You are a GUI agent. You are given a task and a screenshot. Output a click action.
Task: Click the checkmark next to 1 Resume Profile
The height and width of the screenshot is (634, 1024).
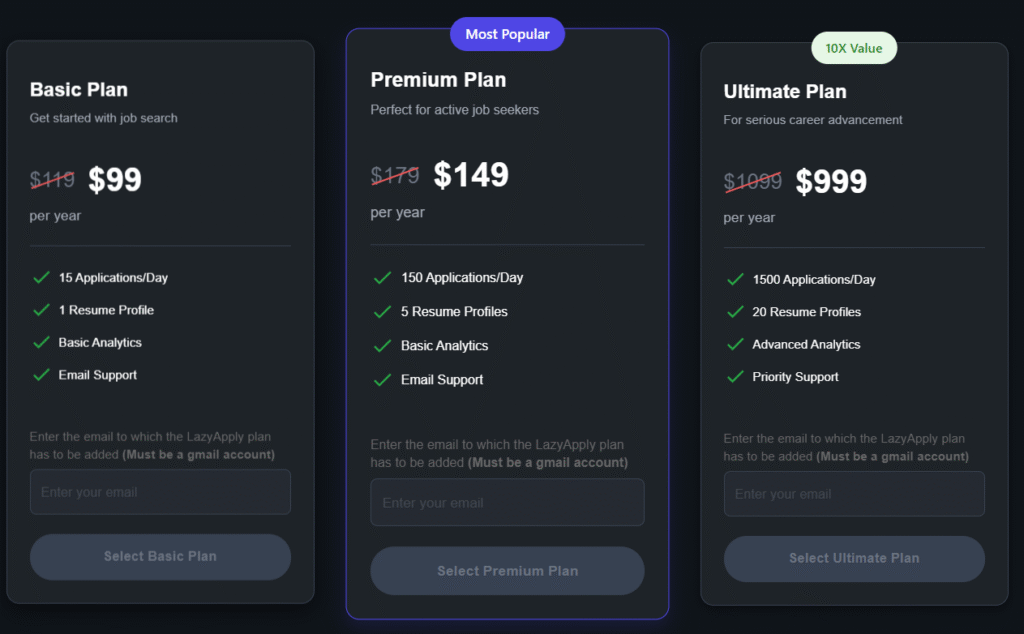tap(39, 311)
